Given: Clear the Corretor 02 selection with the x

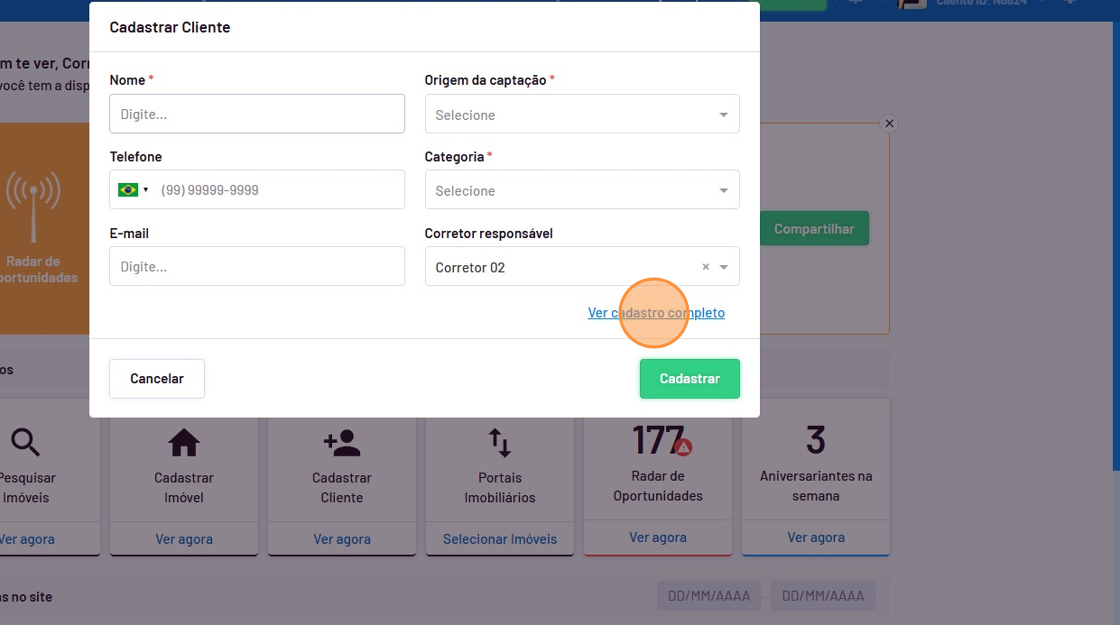Looking at the screenshot, I should click(x=705, y=267).
